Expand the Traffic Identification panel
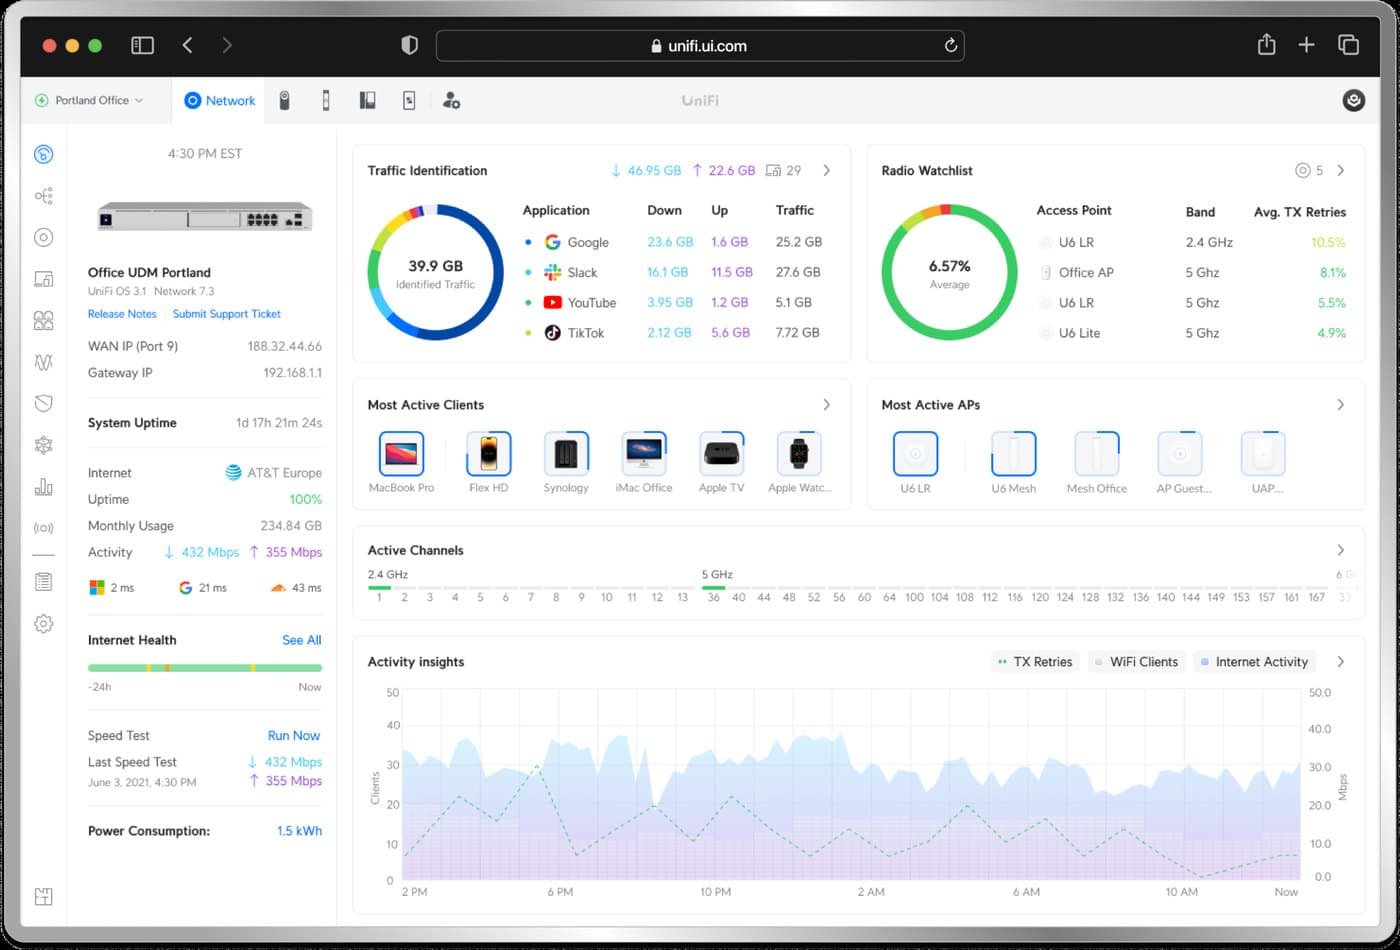 pyautogui.click(x=827, y=170)
